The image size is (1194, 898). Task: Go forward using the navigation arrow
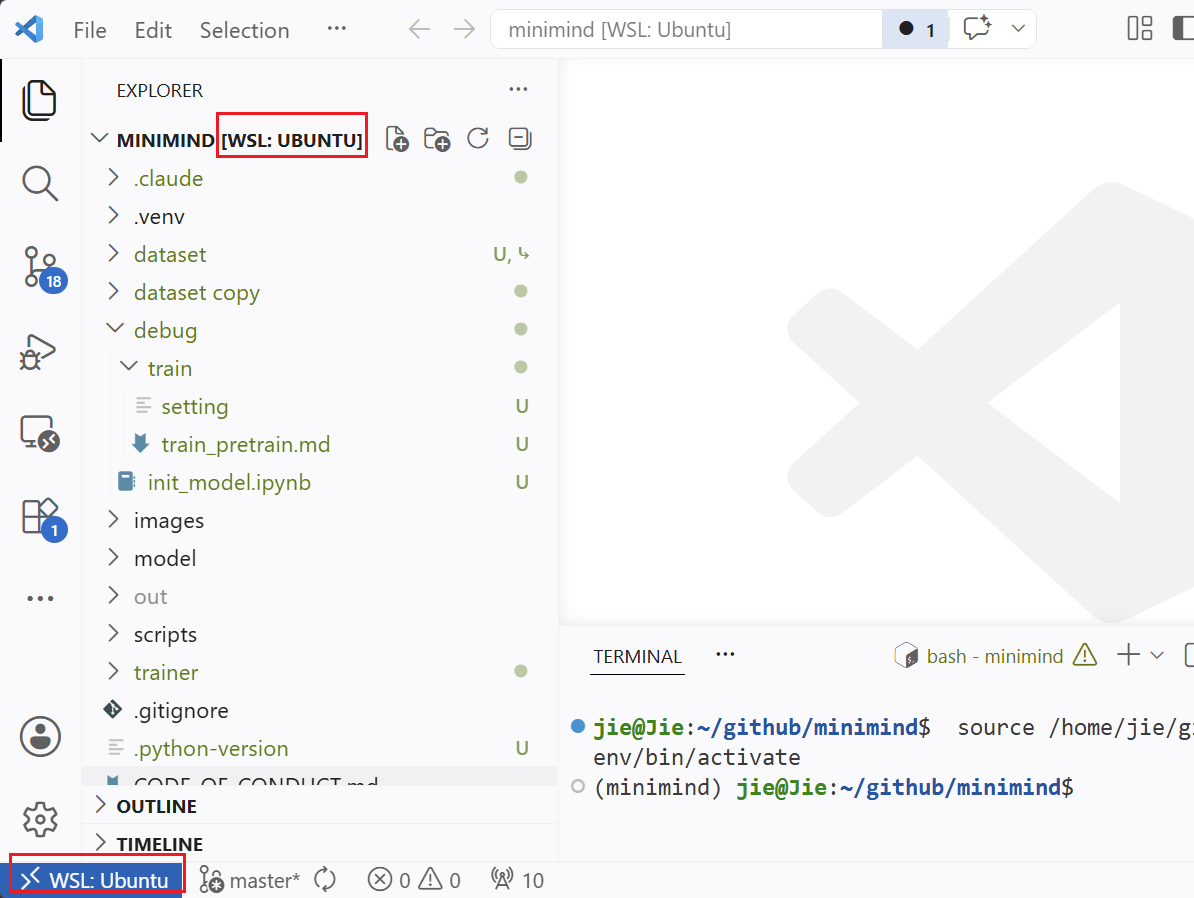pyautogui.click(x=464, y=30)
